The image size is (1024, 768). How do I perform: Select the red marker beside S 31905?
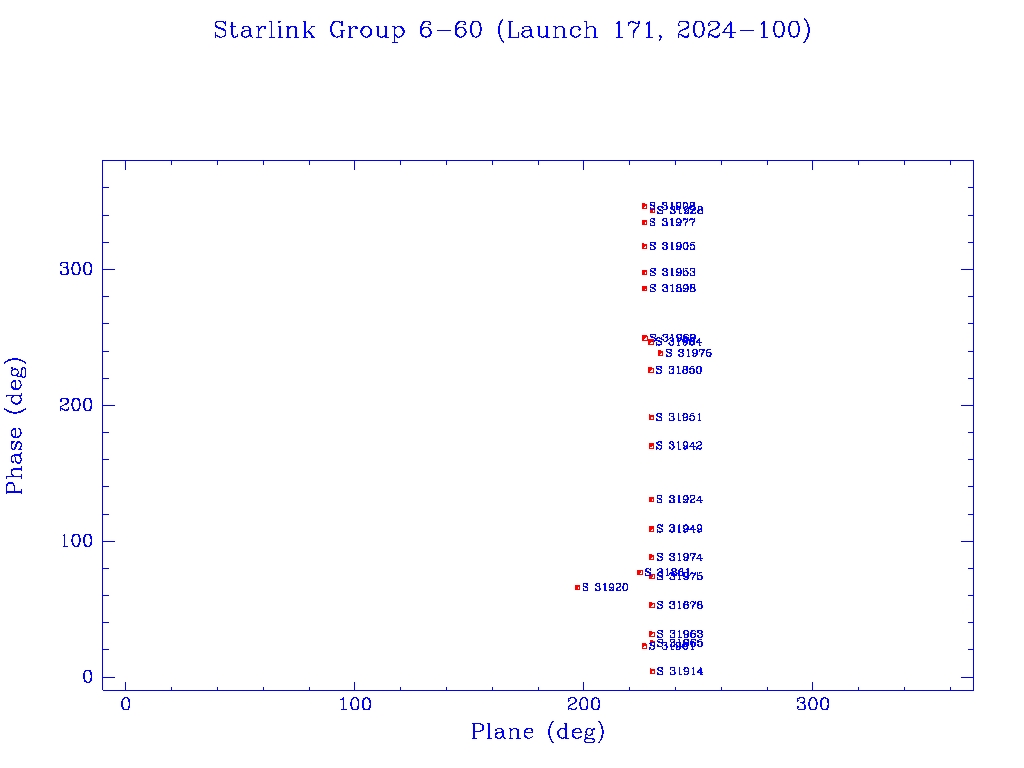pyautogui.click(x=645, y=246)
